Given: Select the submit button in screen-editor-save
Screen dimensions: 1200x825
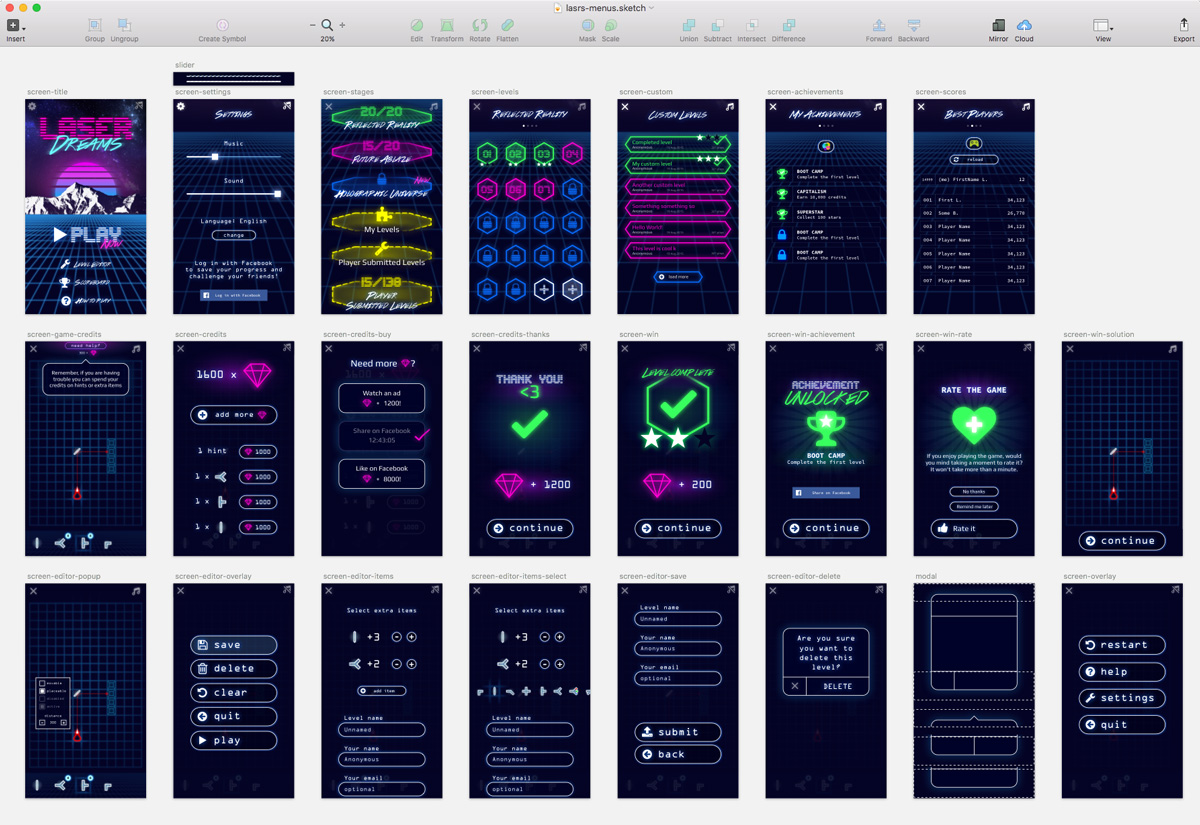Looking at the screenshot, I should click(677, 731).
